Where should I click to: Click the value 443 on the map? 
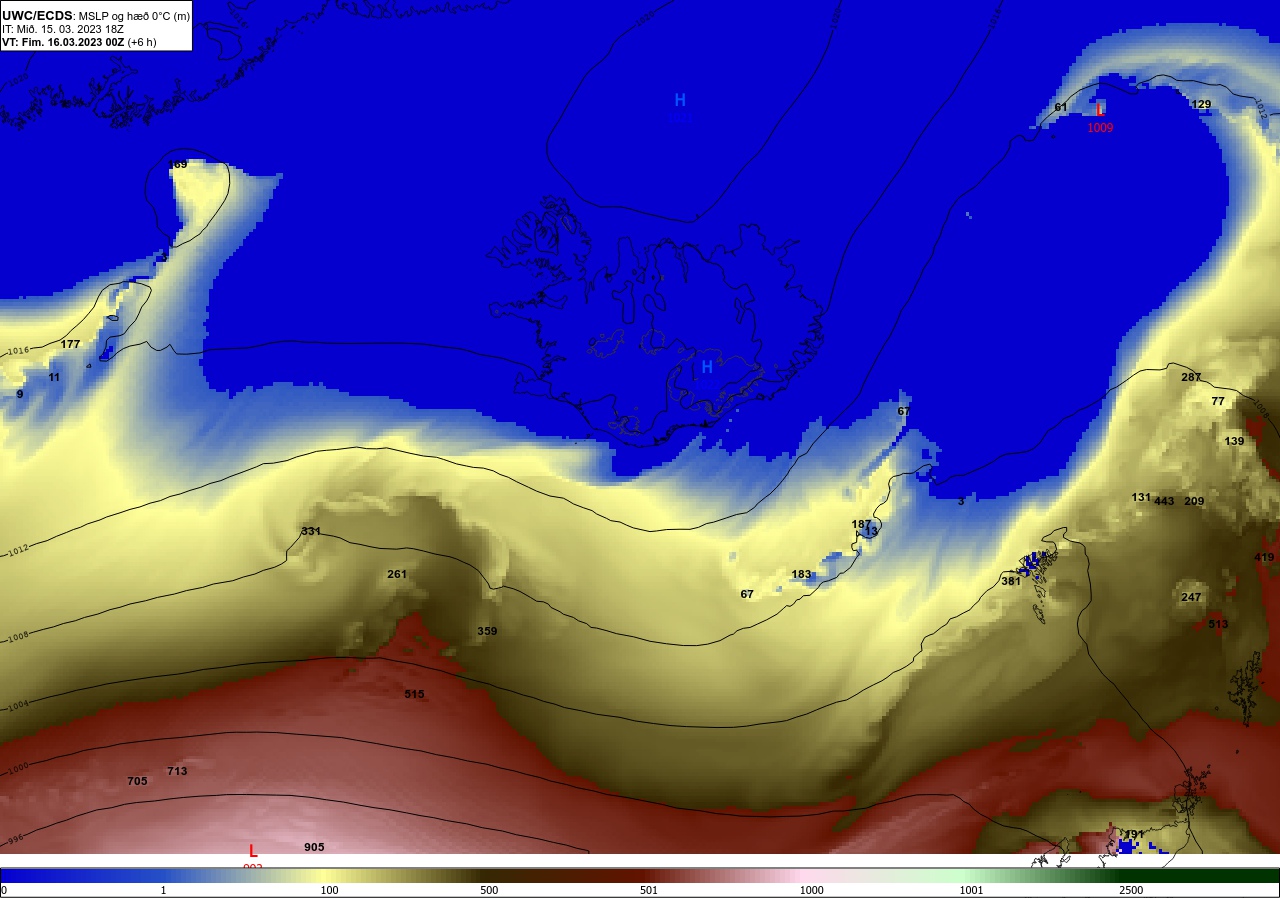[x=1164, y=501]
